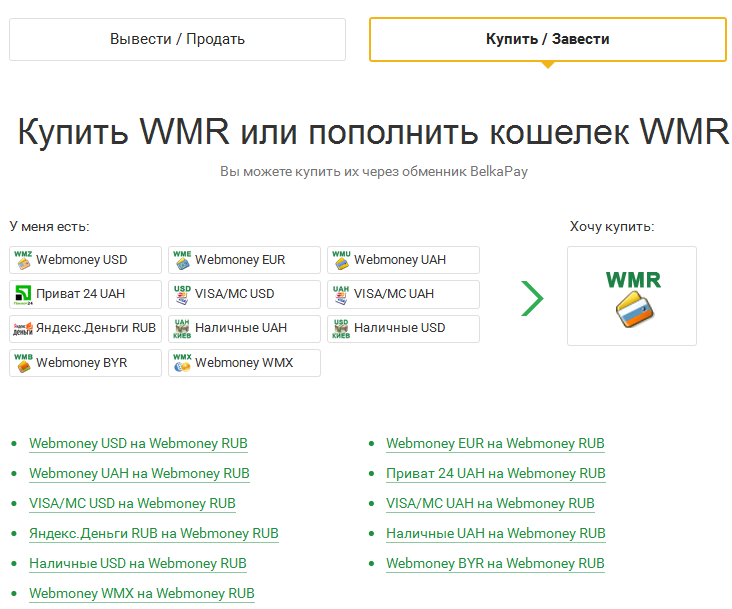Screen dimensions: 732x609
Task: Select the Приват 24 UAH label
Action: point(81,294)
